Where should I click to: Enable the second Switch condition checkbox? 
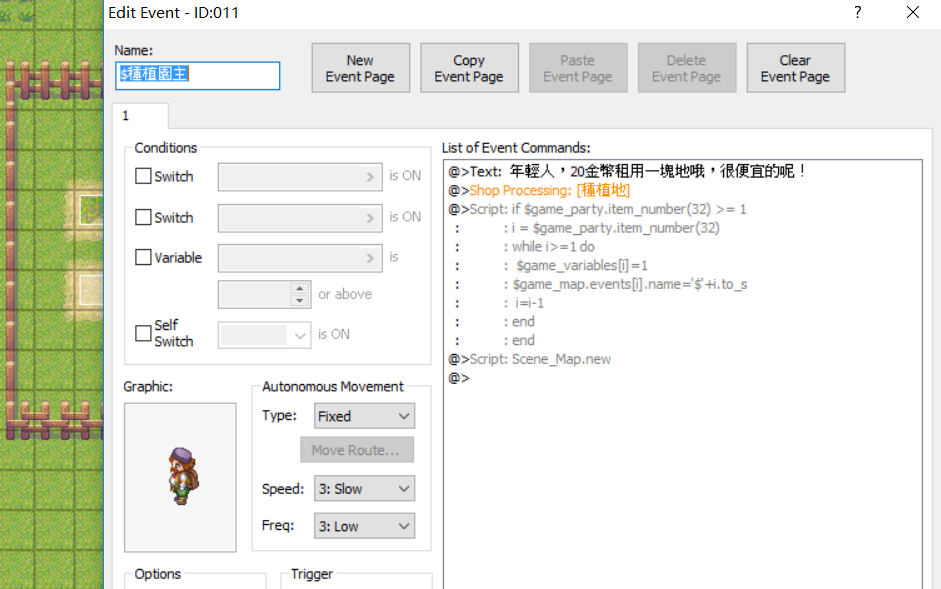(143, 217)
